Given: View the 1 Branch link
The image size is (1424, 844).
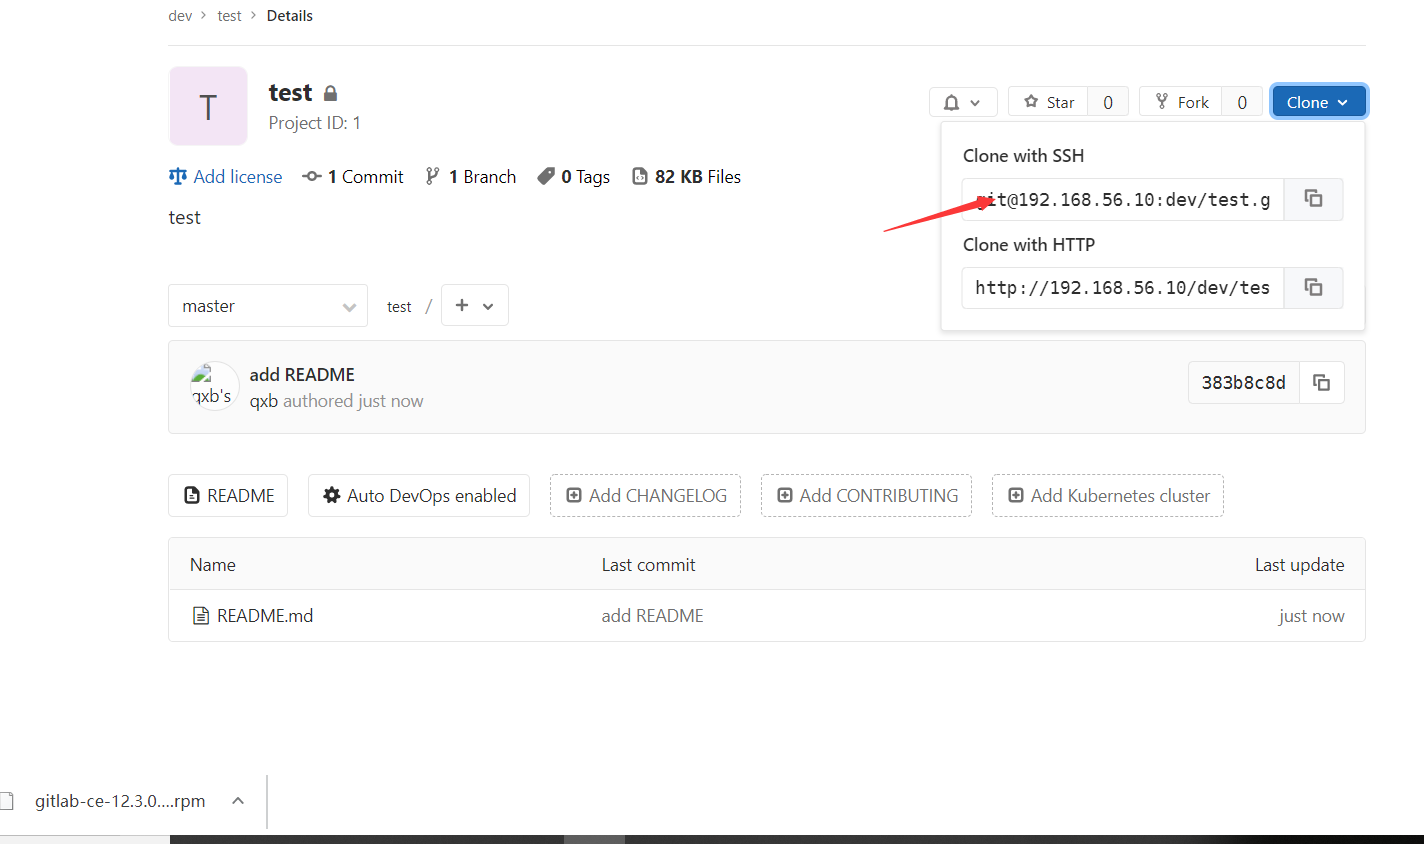Looking at the screenshot, I should (470, 177).
